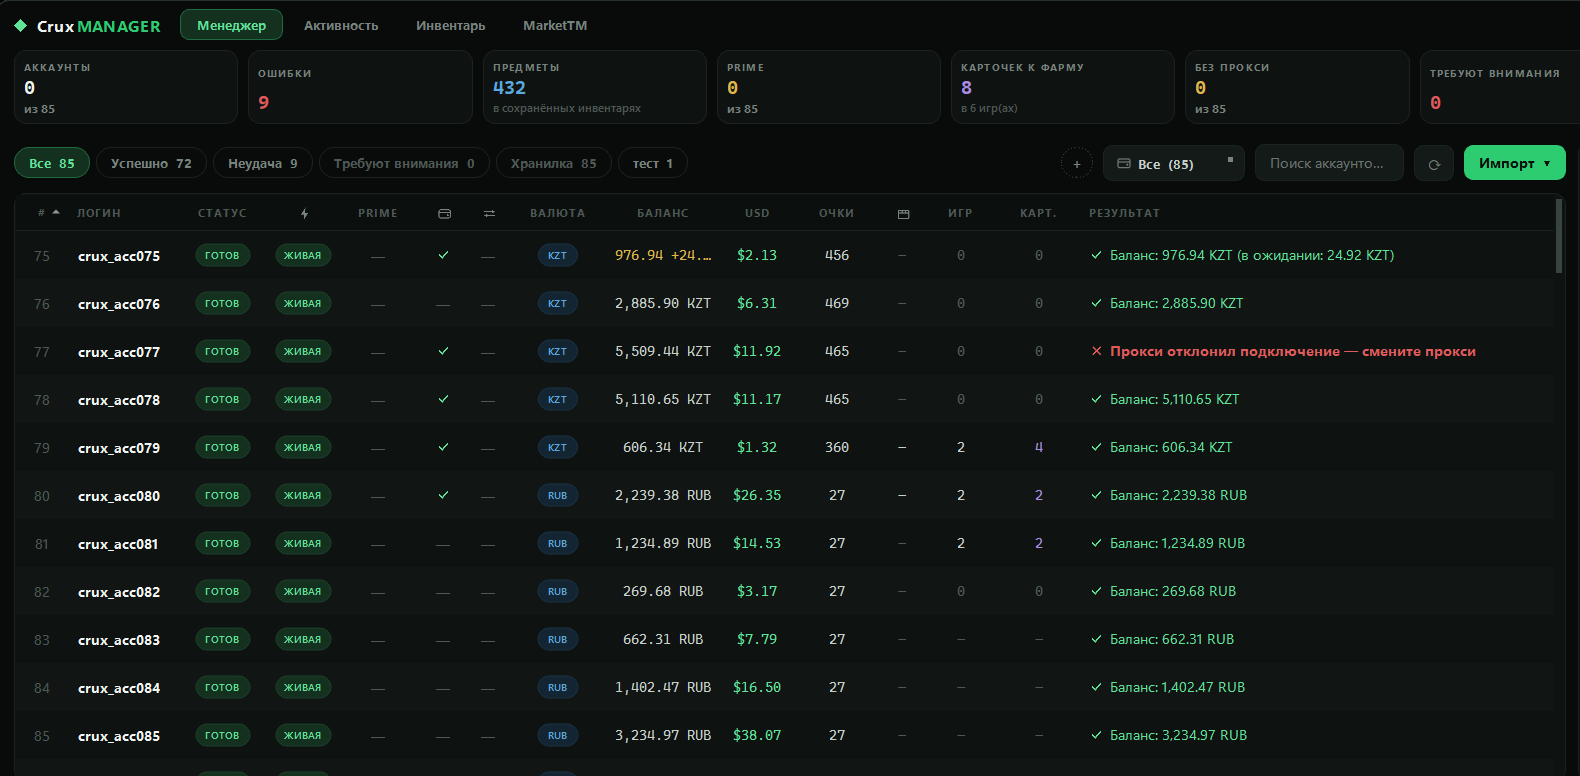Switch to the Менеджер tab
Screen dimensions: 1580x776
[231, 25]
